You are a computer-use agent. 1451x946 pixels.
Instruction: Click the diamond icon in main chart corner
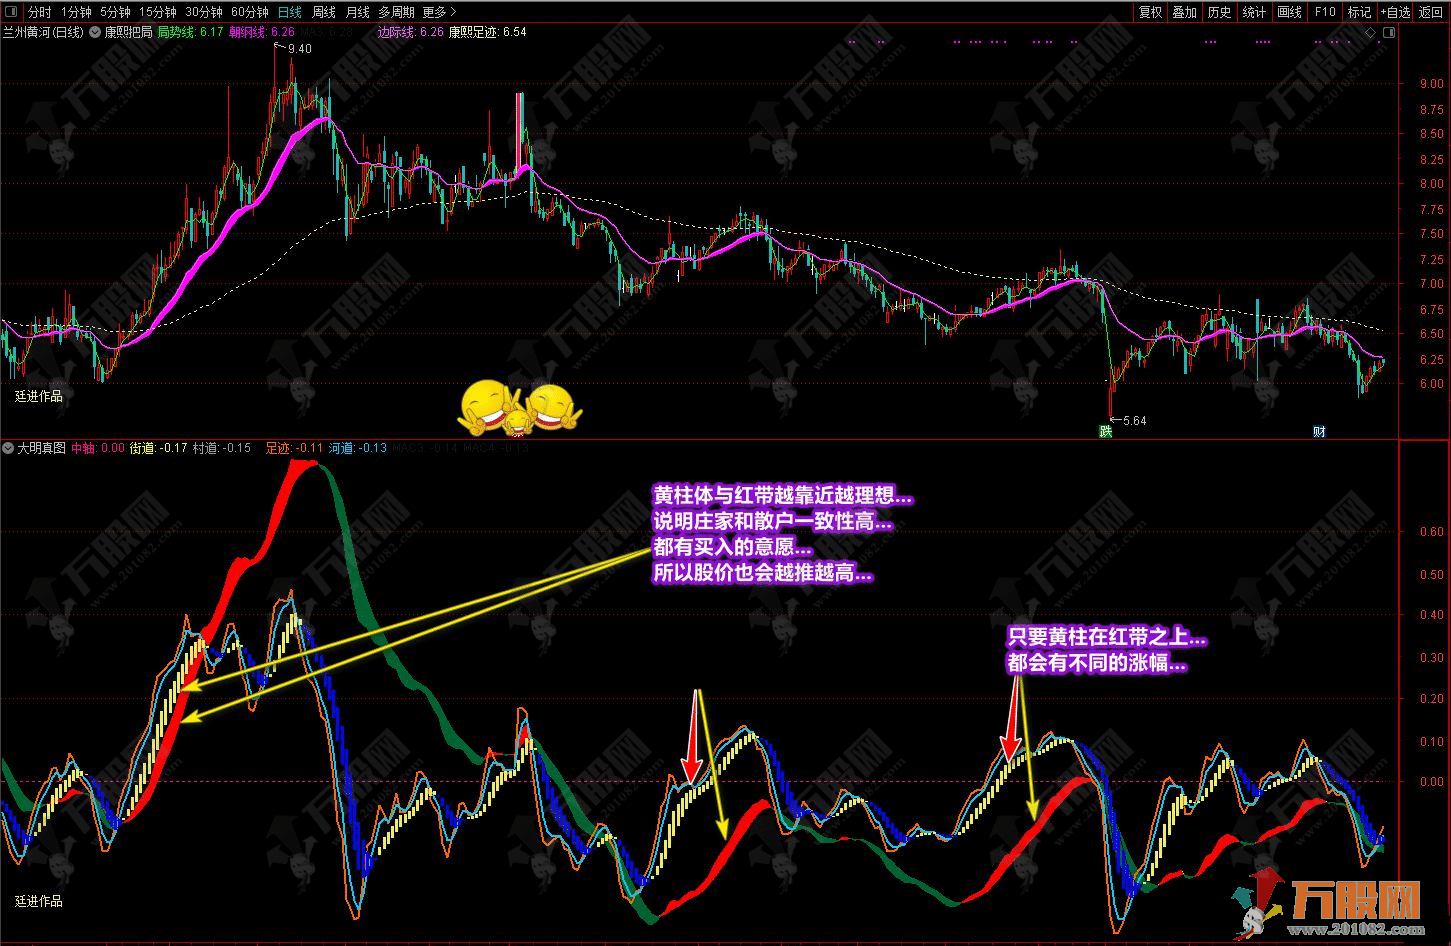click(x=1370, y=33)
